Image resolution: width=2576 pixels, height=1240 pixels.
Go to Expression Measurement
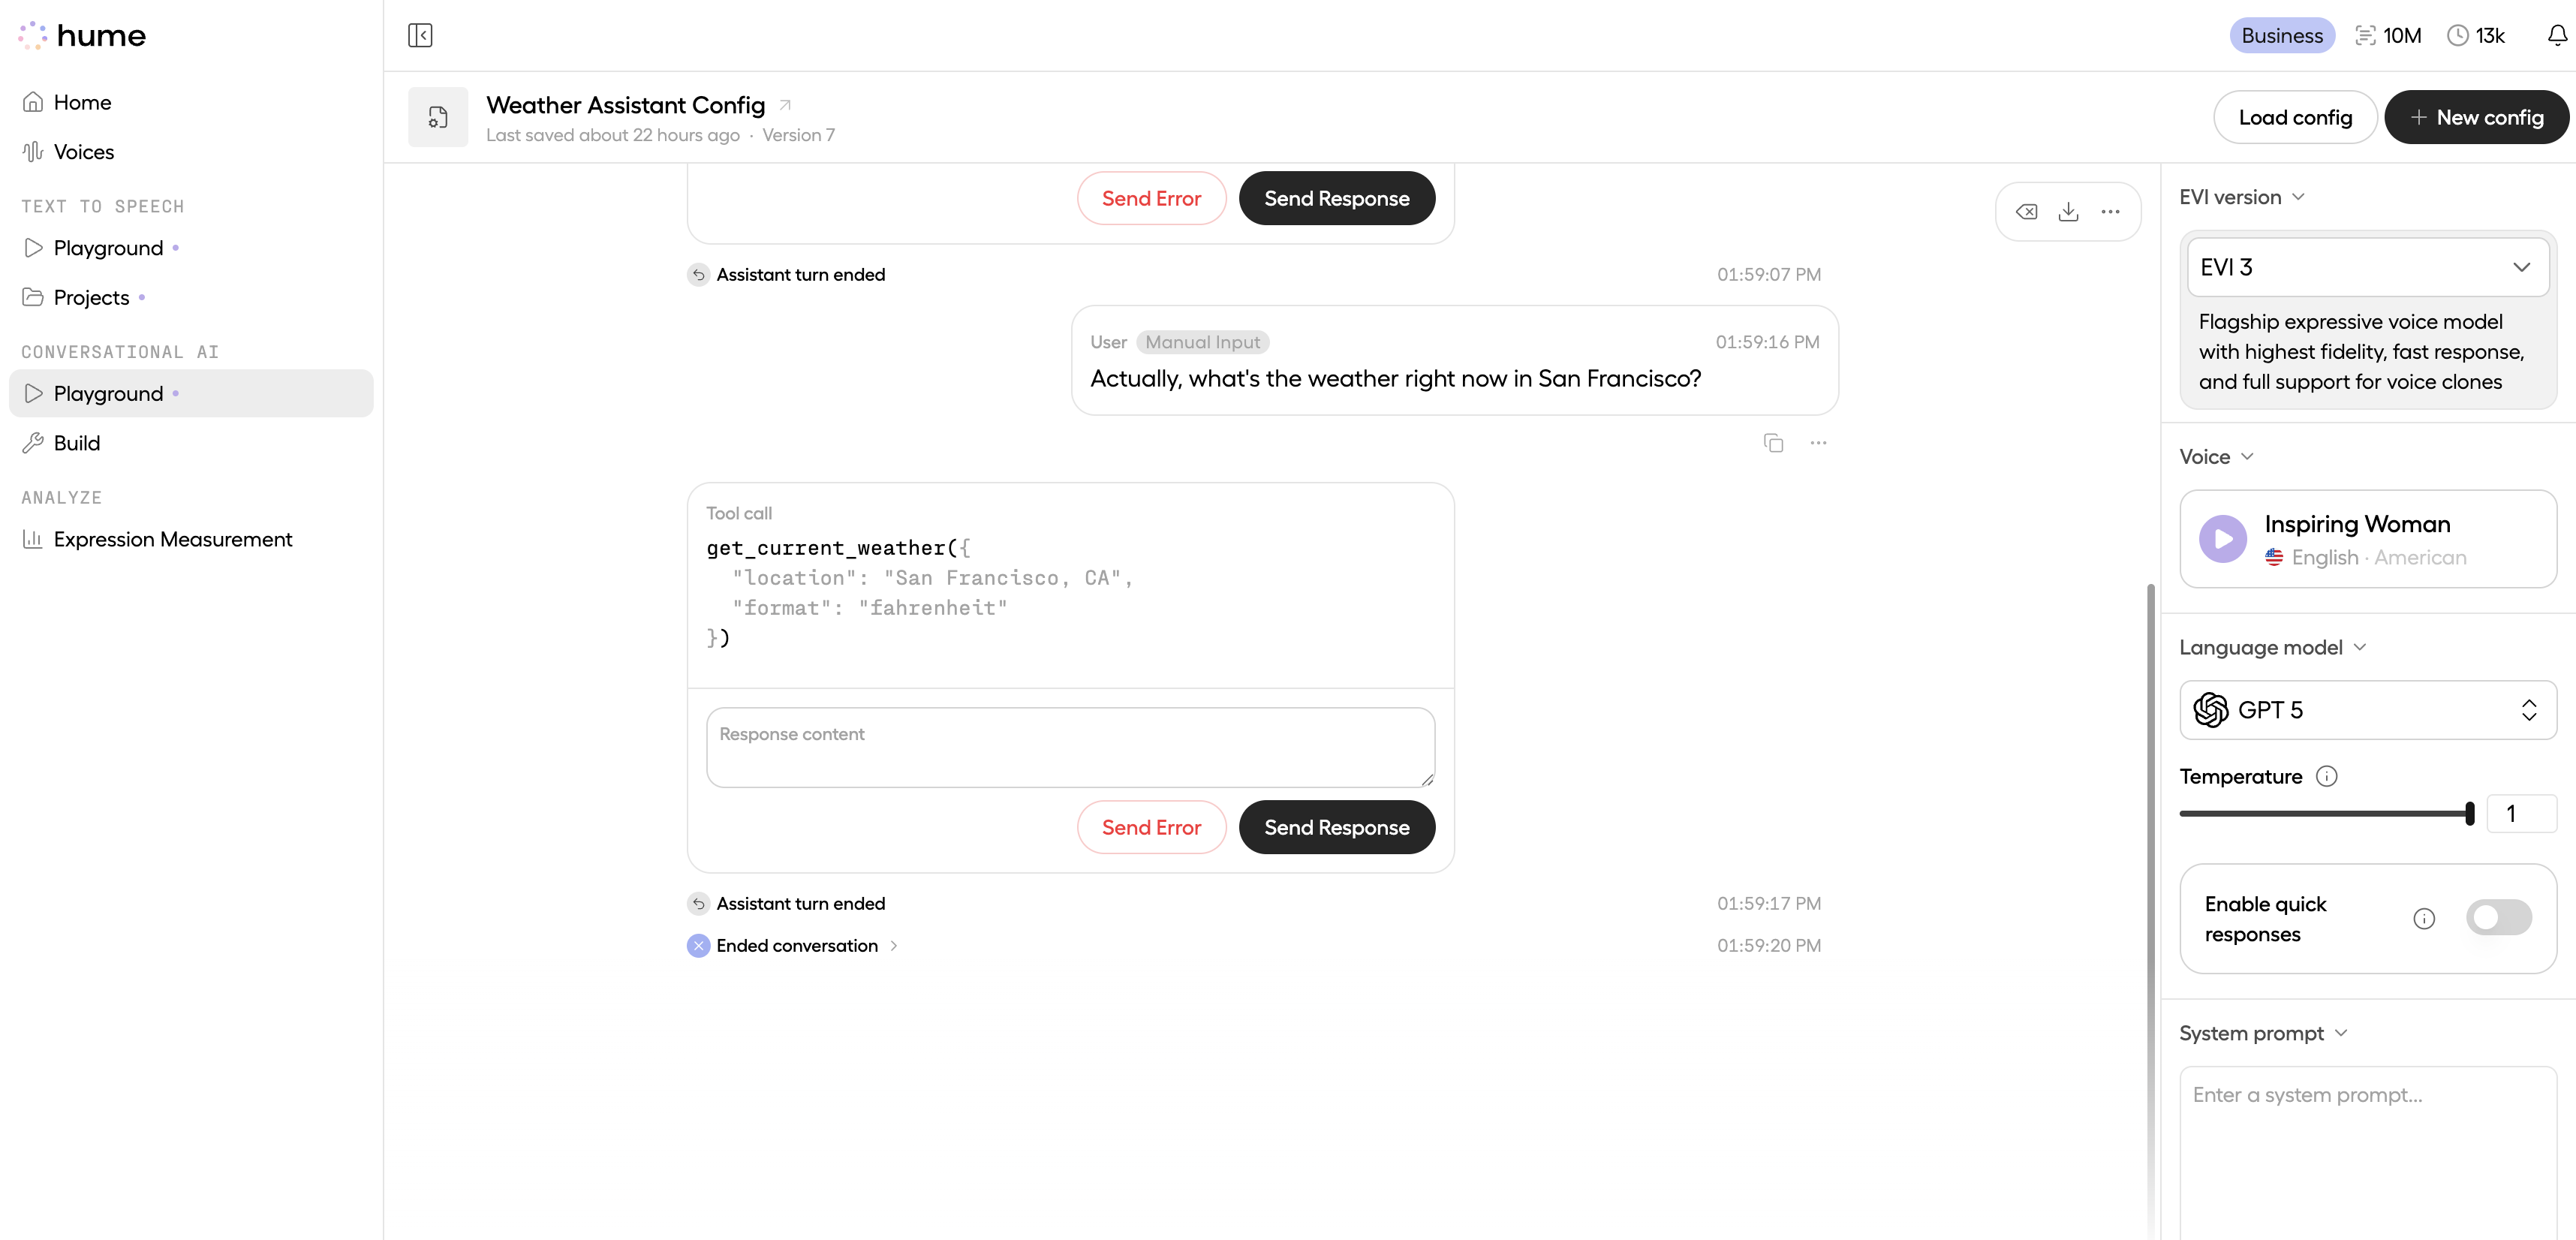(x=172, y=540)
